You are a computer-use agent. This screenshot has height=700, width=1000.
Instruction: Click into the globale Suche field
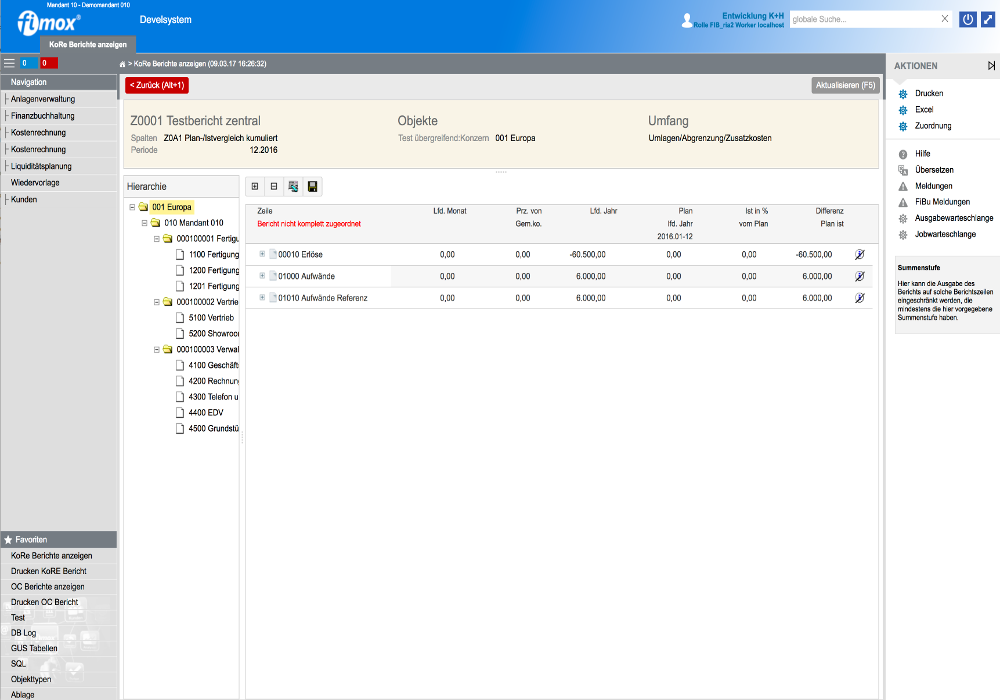(x=864, y=19)
